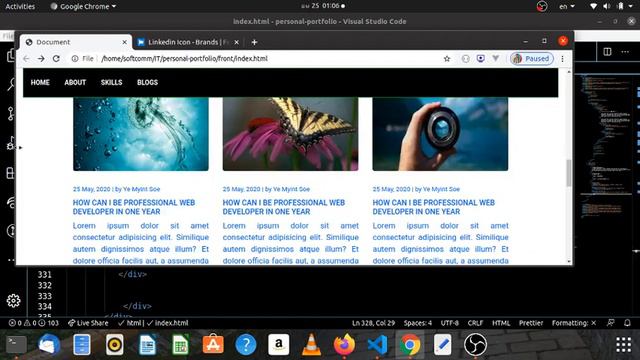Click SKILLS in page navigation
Image resolution: width=640 pixels, height=360 pixels.
tap(111, 82)
